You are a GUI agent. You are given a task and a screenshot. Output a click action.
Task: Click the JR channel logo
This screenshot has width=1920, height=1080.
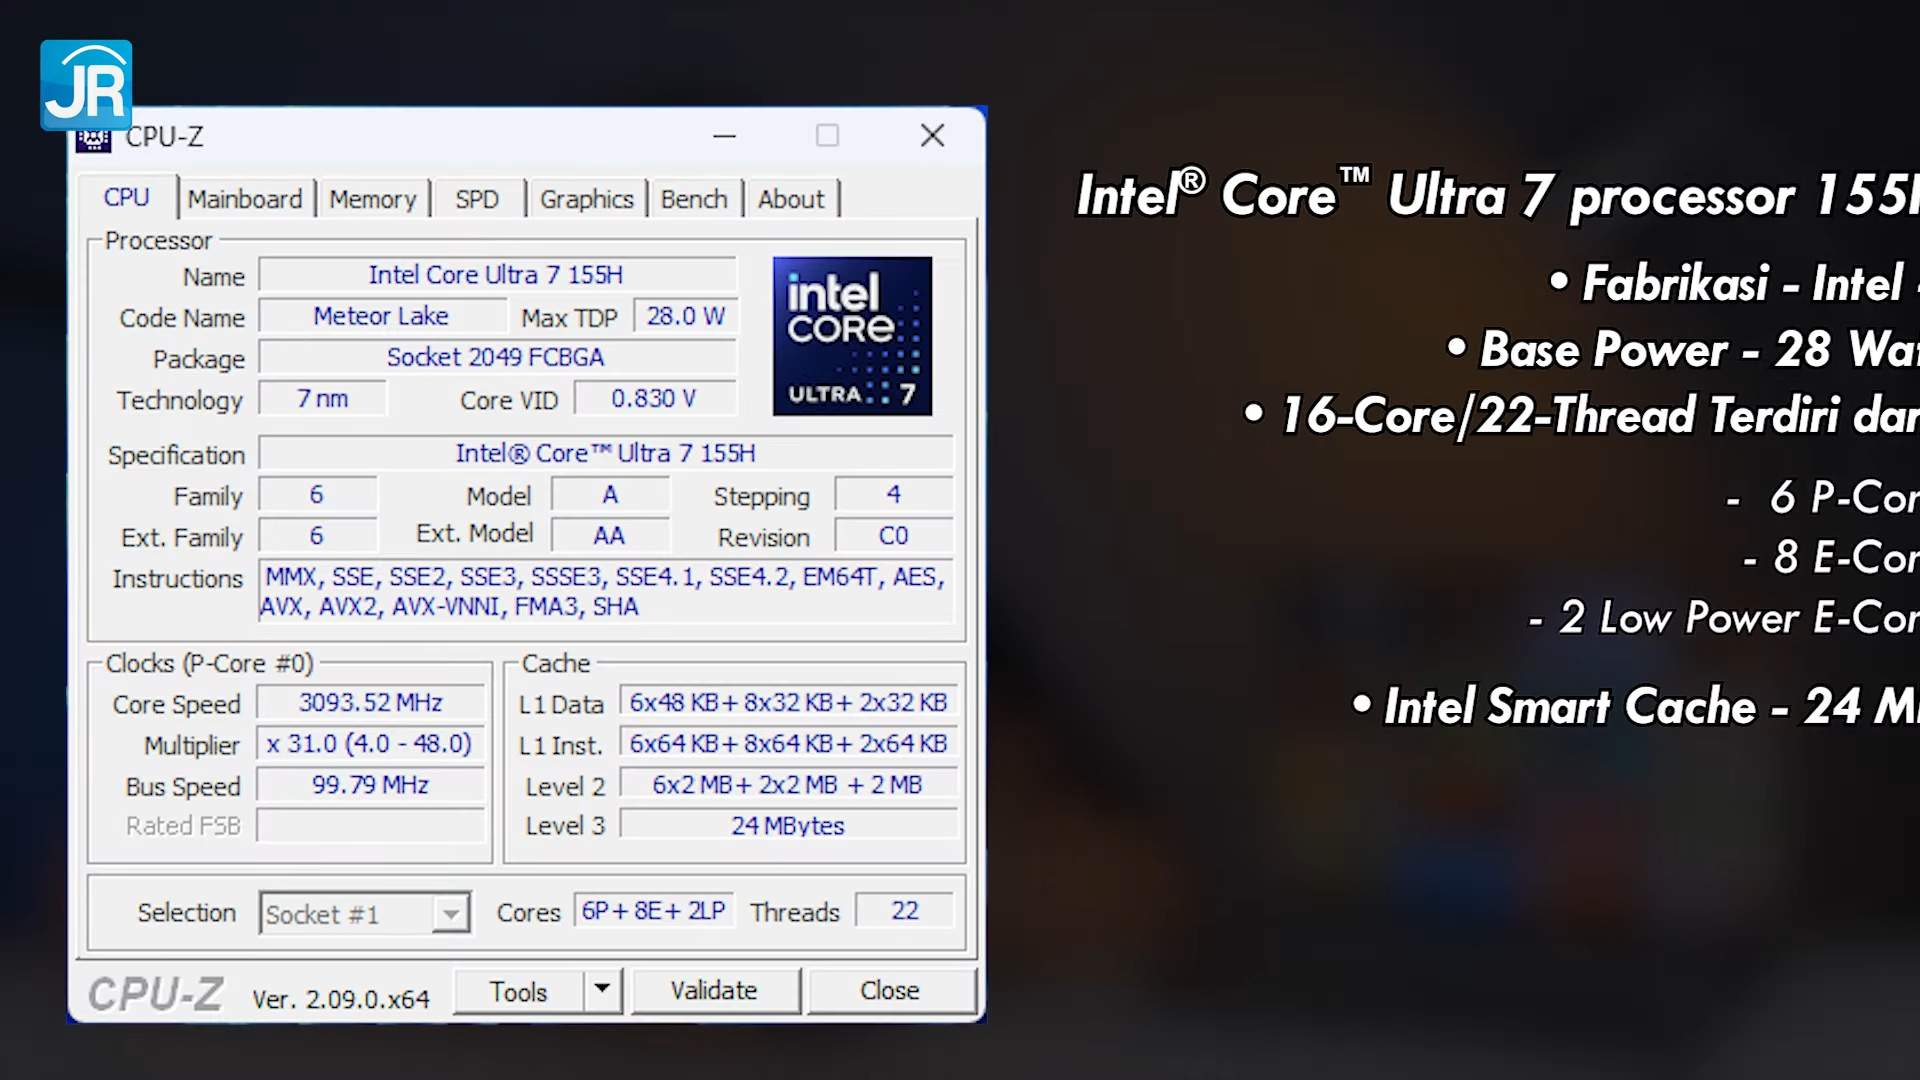pos(86,85)
